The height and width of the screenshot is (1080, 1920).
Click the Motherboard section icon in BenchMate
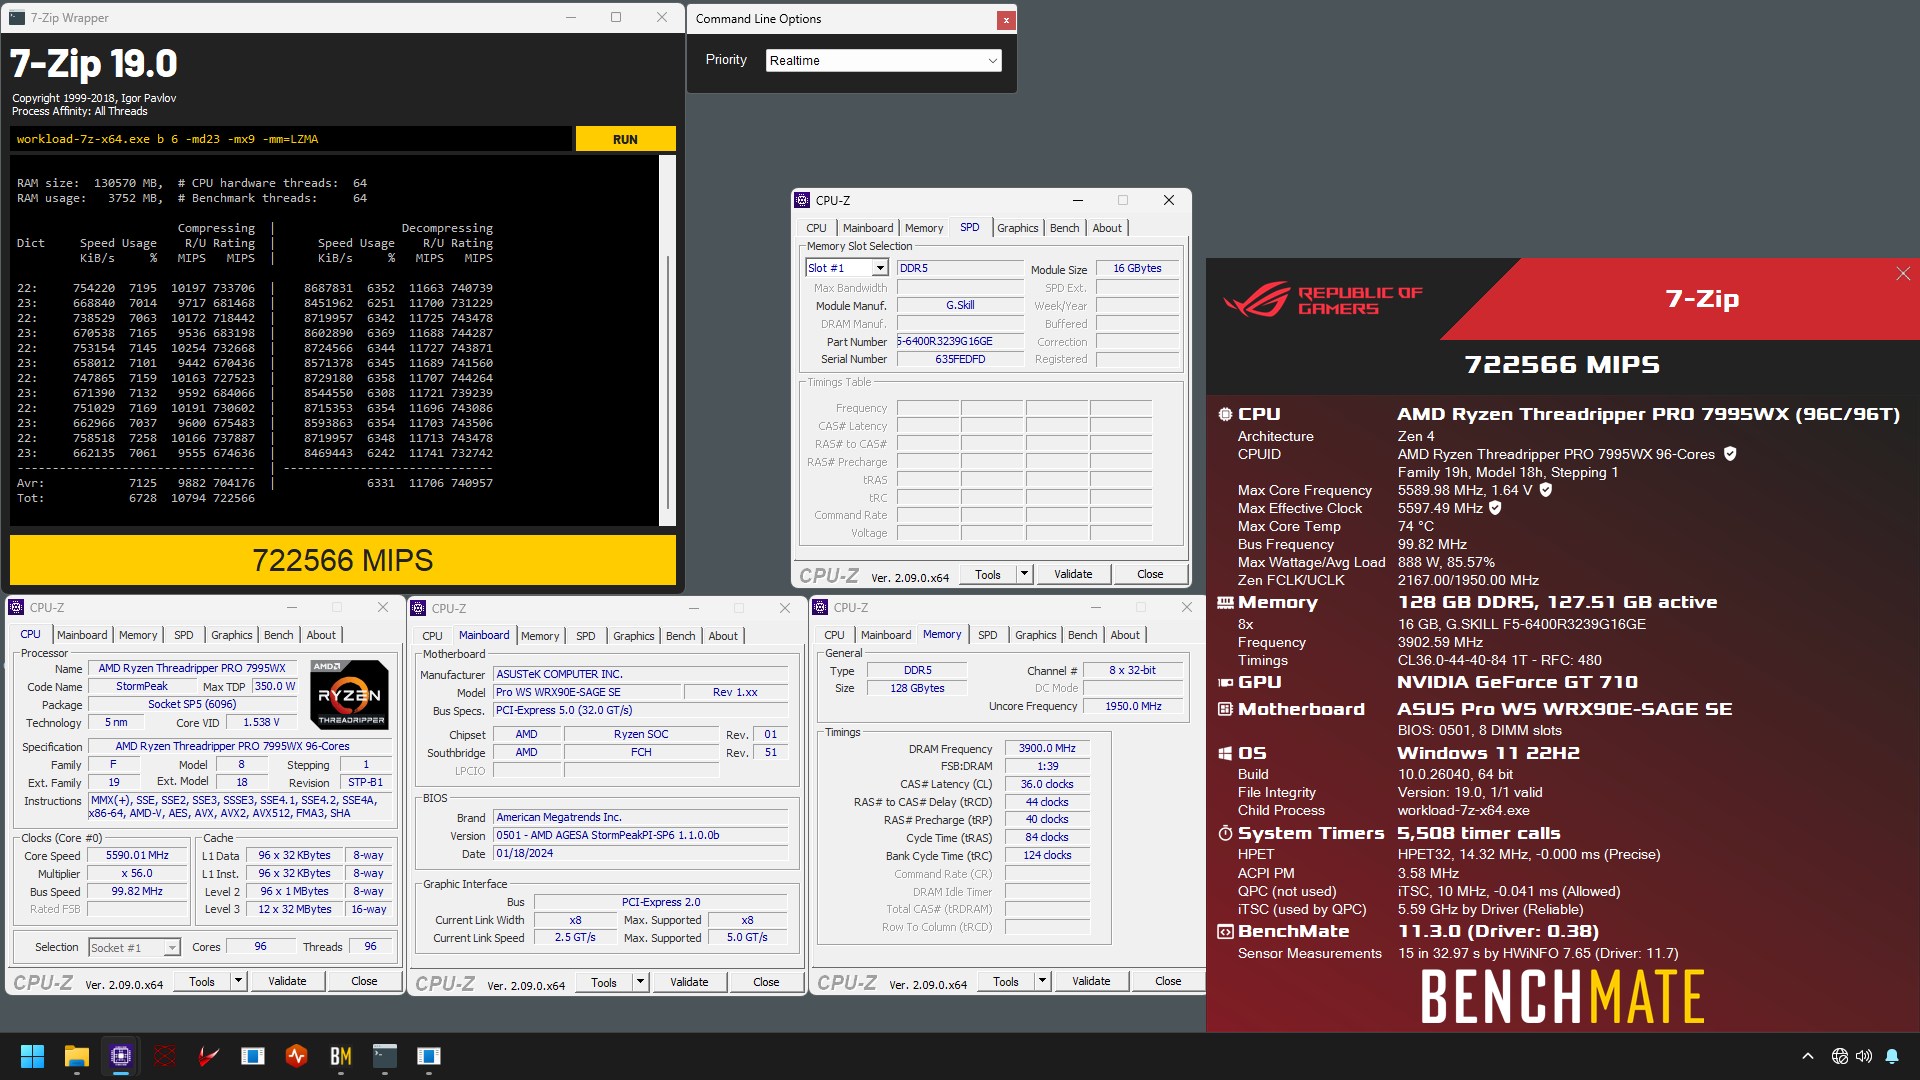(x=1225, y=709)
